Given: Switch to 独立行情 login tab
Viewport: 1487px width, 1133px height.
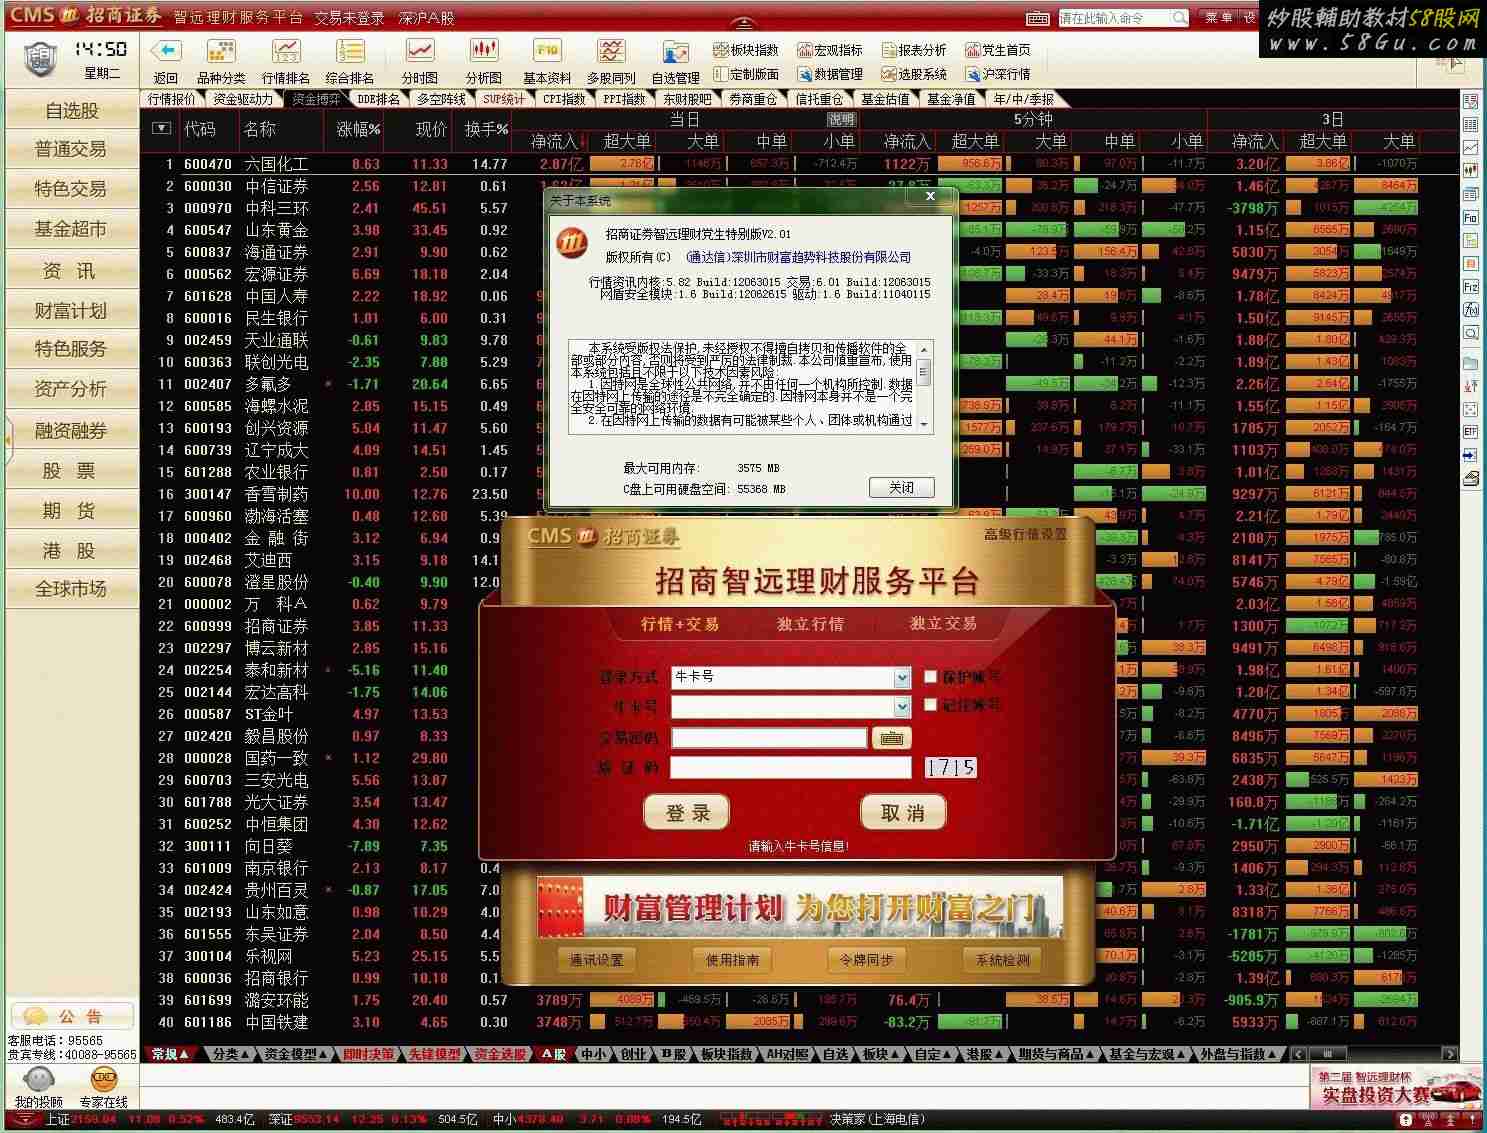Looking at the screenshot, I should coord(810,624).
